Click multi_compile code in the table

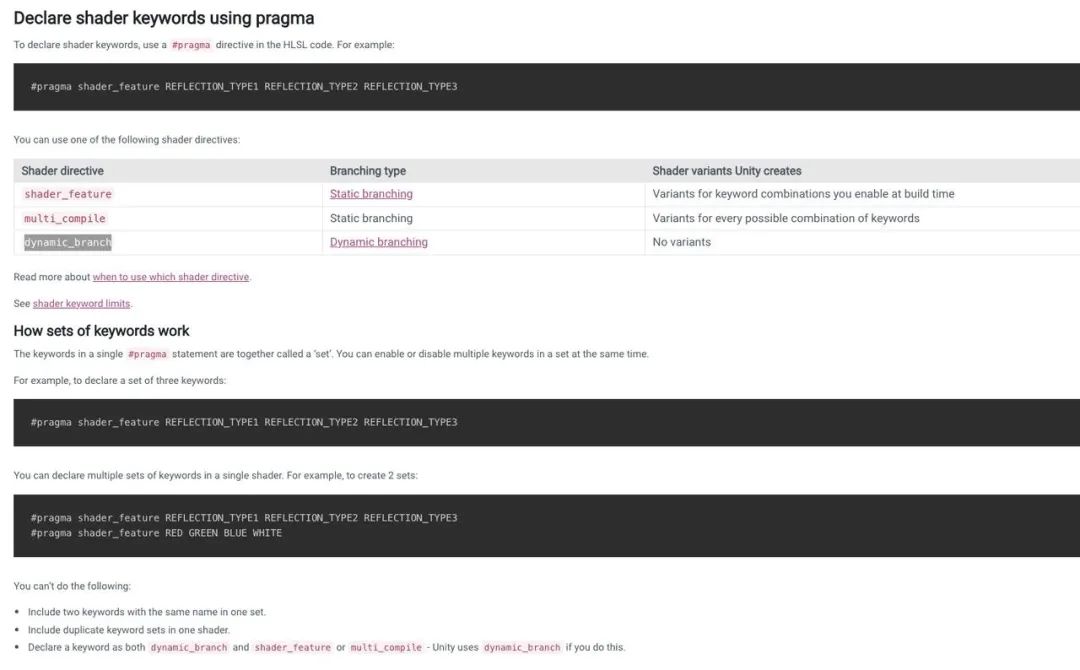[x=65, y=218]
